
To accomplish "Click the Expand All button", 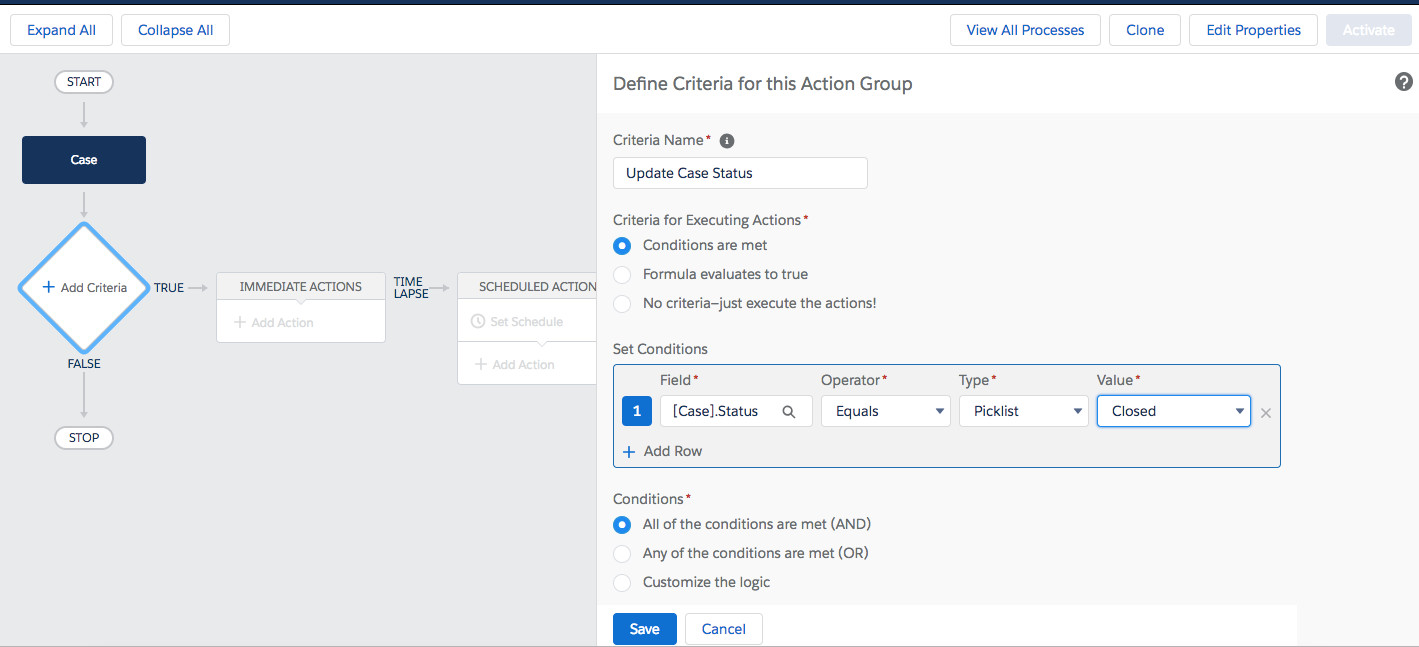I will [61, 30].
